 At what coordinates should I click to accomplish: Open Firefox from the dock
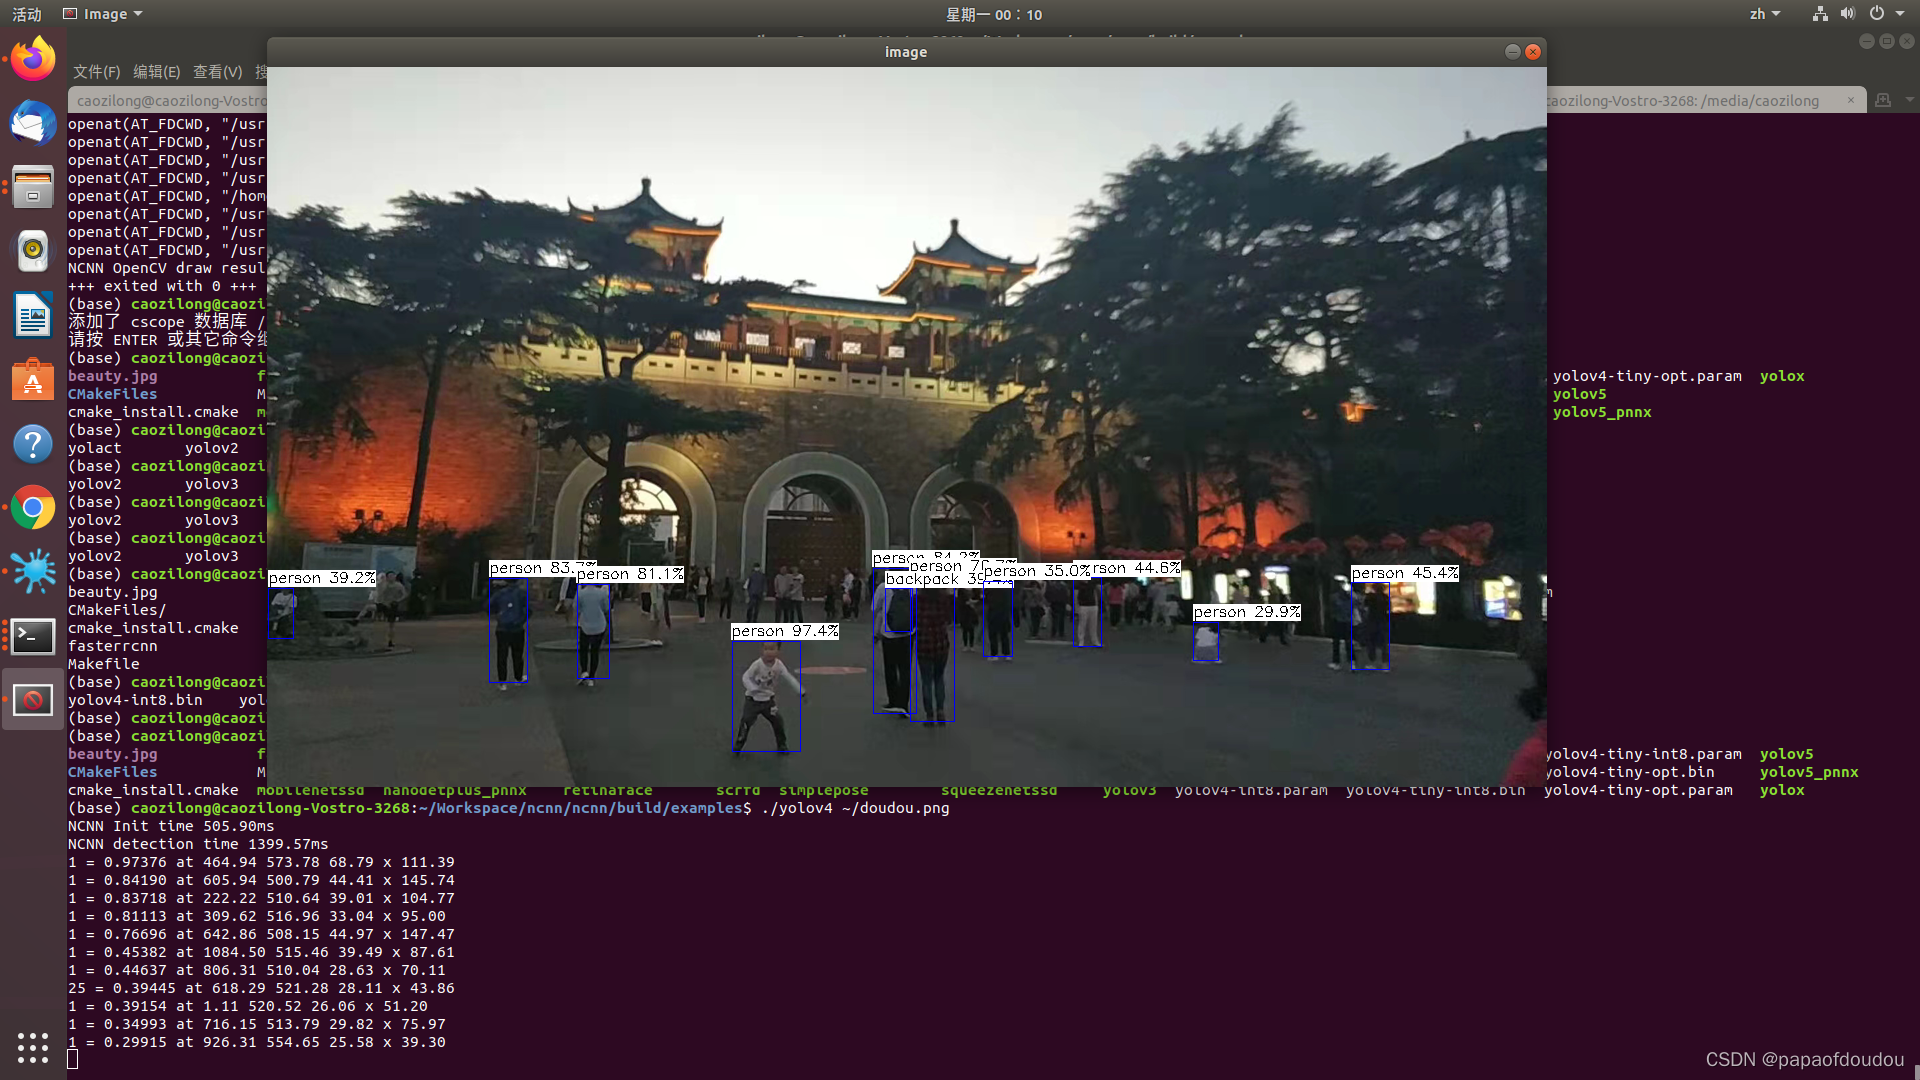pos(33,59)
